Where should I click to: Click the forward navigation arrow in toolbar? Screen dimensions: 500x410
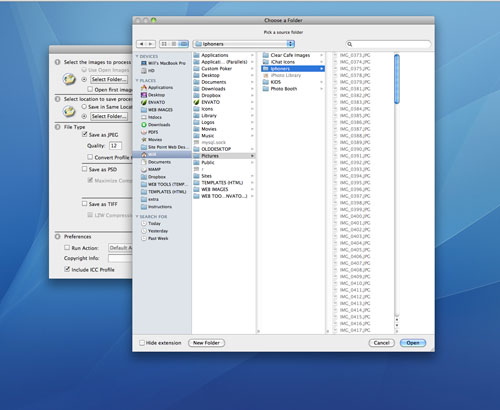[x=151, y=44]
